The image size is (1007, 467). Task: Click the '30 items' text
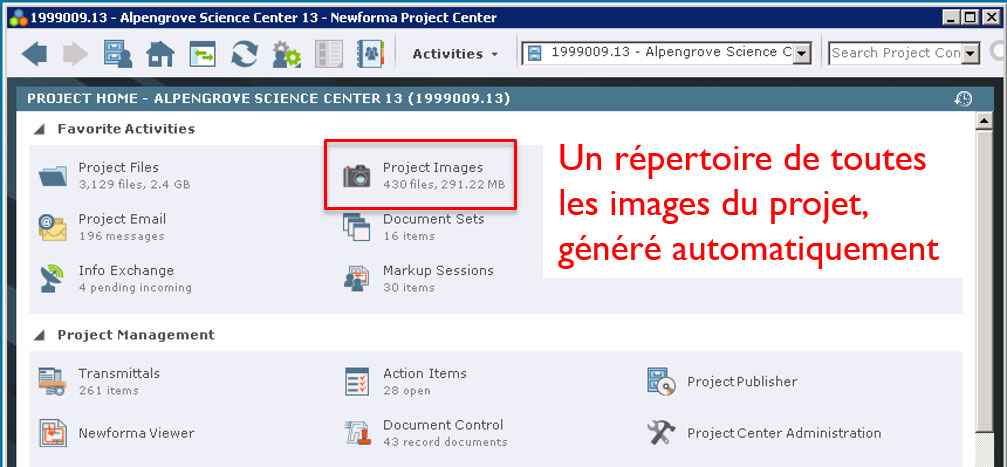point(409,287)
